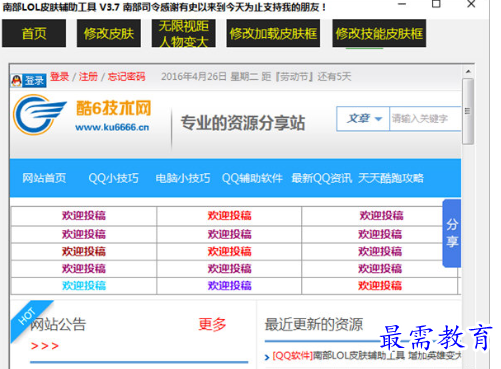Open the 首页 tab
Image resolution: width=501 pixels, height=369 pixels.
[x=34, y=33]
